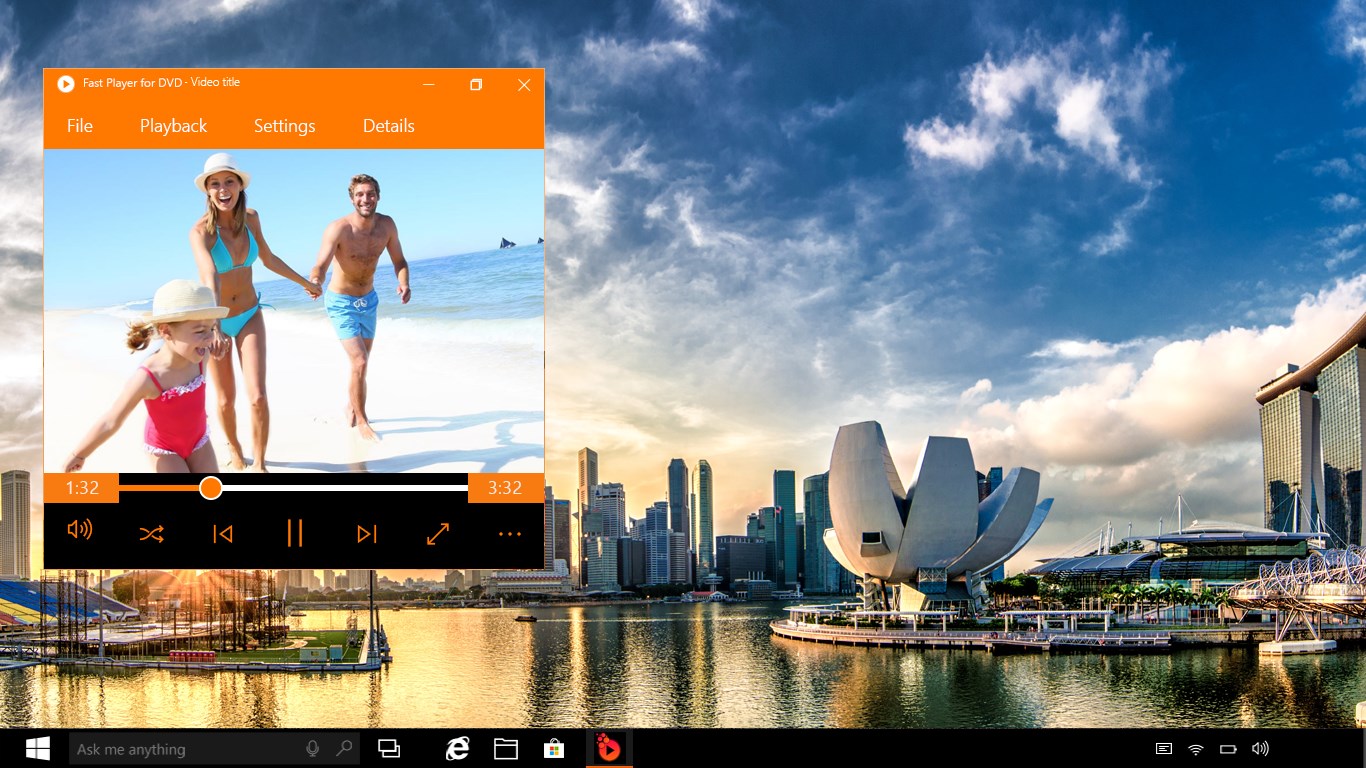Click the elapsed time 1:32 label
Screen dimensions: 1366x768
click(80, 488)
